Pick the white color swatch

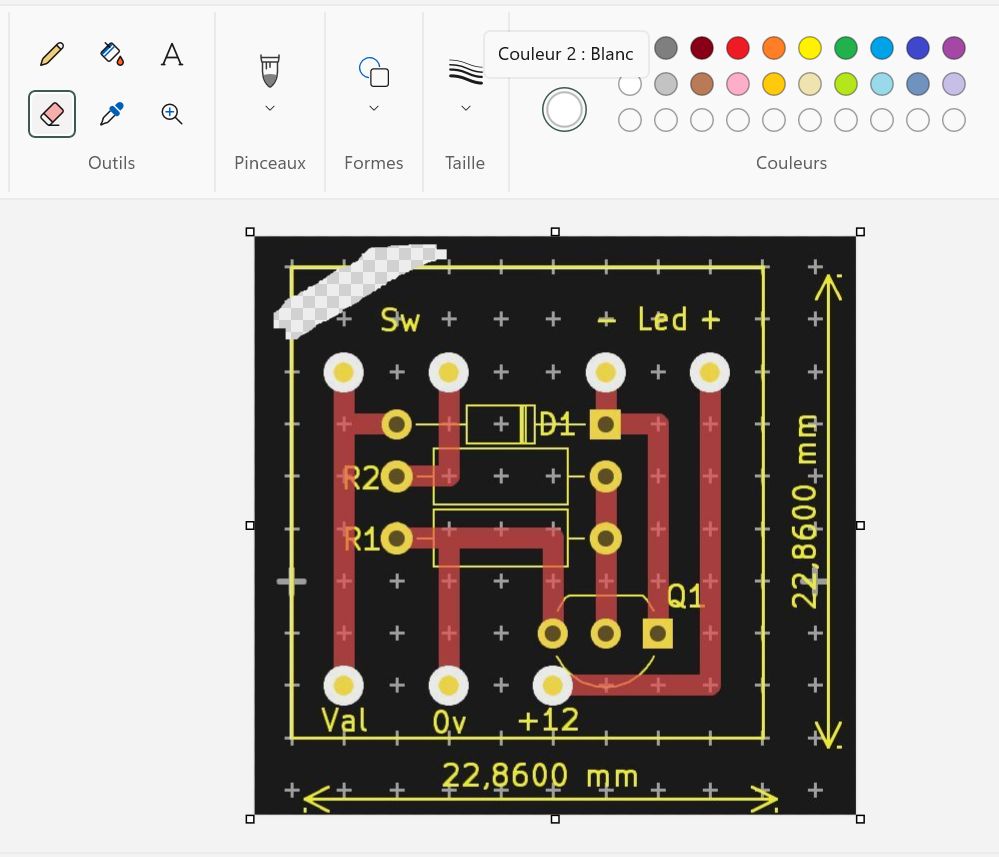coord(629,84)
